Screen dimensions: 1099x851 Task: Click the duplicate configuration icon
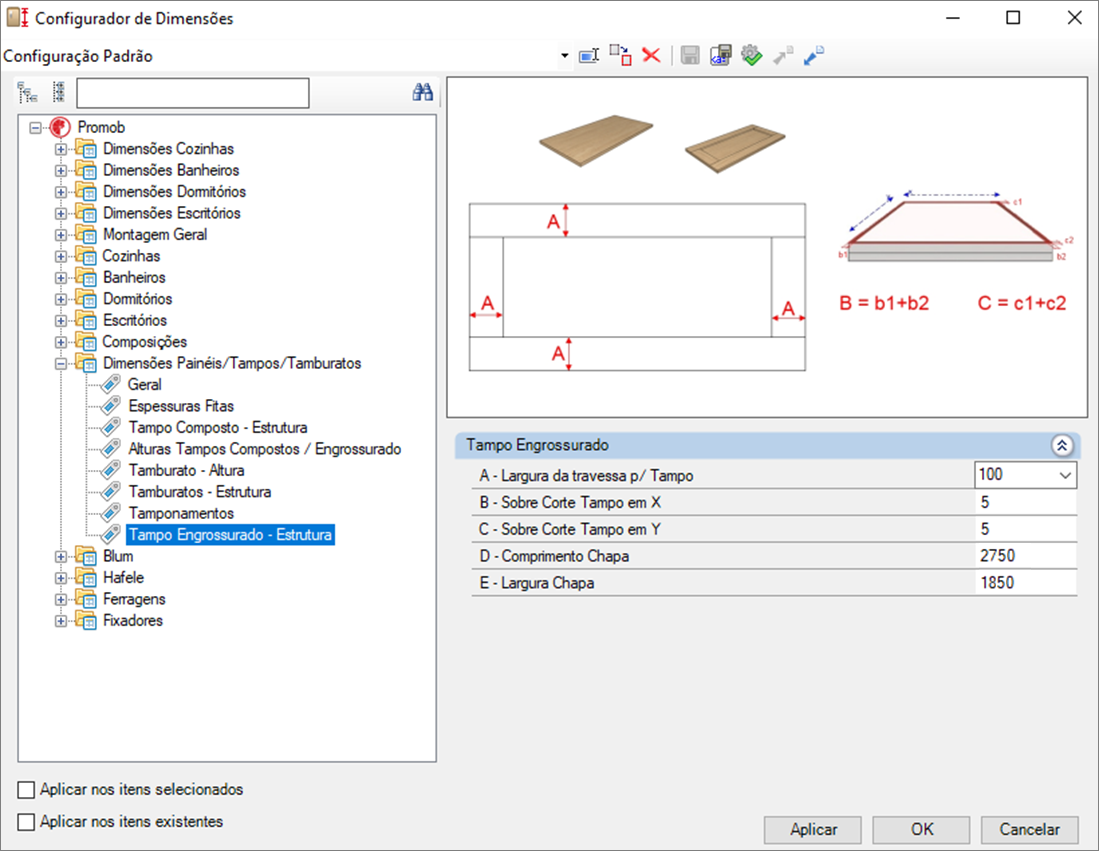coord(620,56)
